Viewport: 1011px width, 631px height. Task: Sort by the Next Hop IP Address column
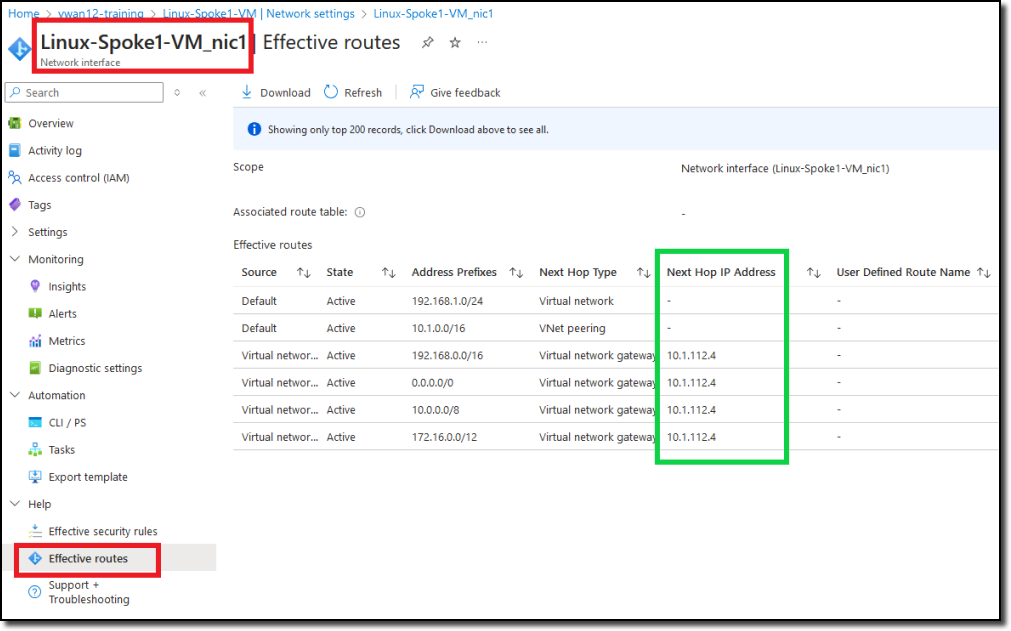[814, 273]
